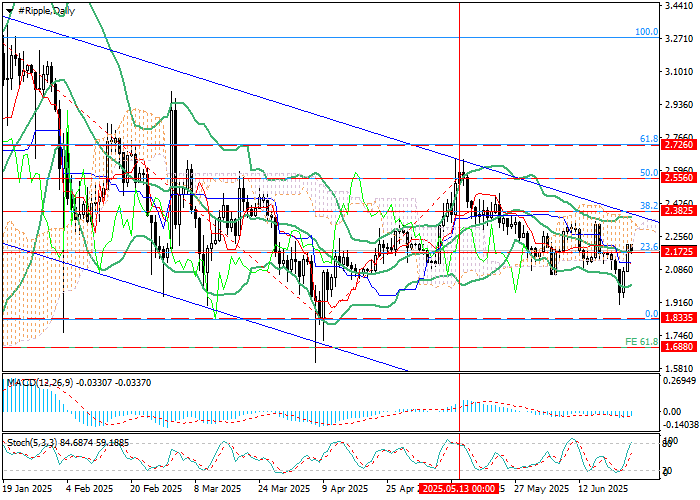The height and width of the screenshot is (500, 700).
Task: Select the 1.8335 support price label
Action: [679, 319]
